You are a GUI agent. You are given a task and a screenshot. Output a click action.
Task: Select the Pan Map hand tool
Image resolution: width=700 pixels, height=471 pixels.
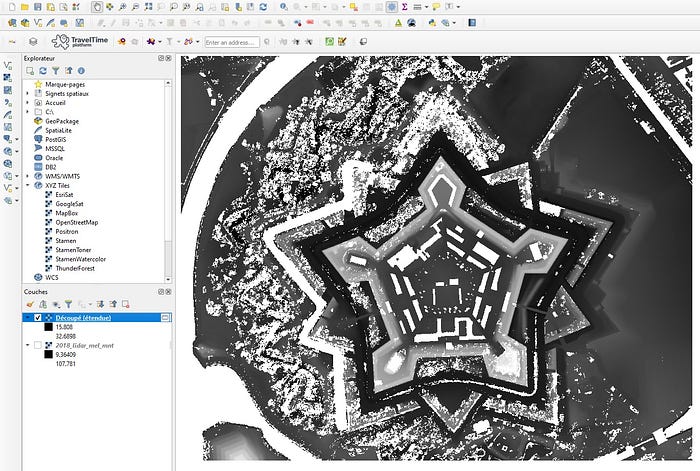point(96,6)
